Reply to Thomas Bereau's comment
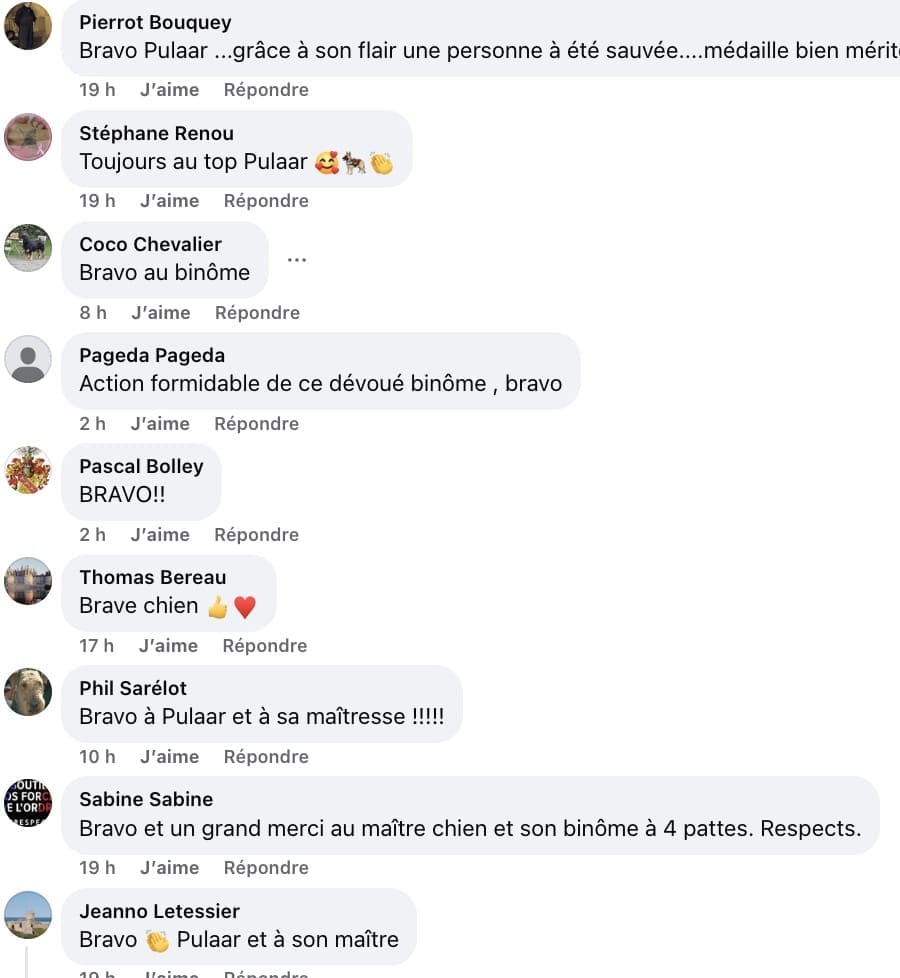The width and height of the screenshot is (900, 978). [264, 646]
